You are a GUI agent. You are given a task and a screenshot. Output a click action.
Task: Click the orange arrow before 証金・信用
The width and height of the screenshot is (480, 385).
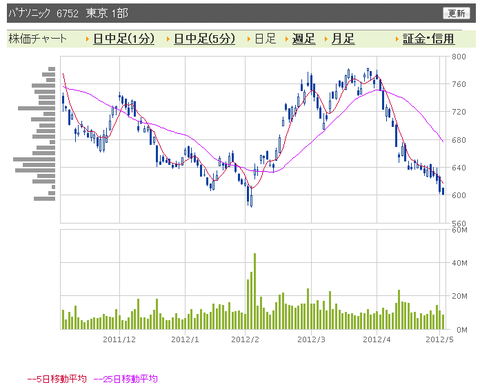[x=397, y=39]
